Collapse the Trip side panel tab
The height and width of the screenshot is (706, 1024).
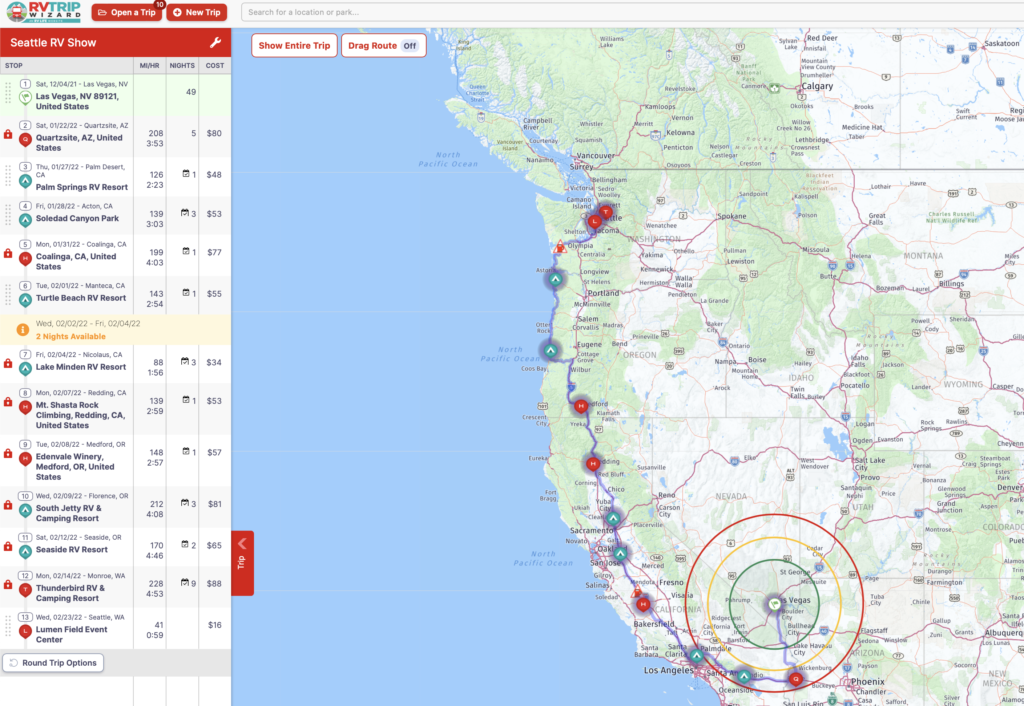pyautogui.click(x=242, y=563)
